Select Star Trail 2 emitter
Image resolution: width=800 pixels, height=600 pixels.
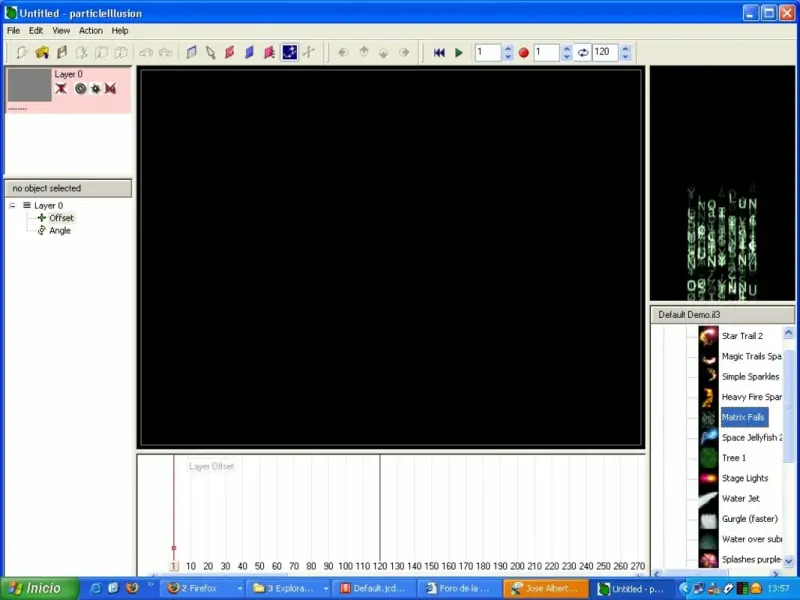click(742, 336)
